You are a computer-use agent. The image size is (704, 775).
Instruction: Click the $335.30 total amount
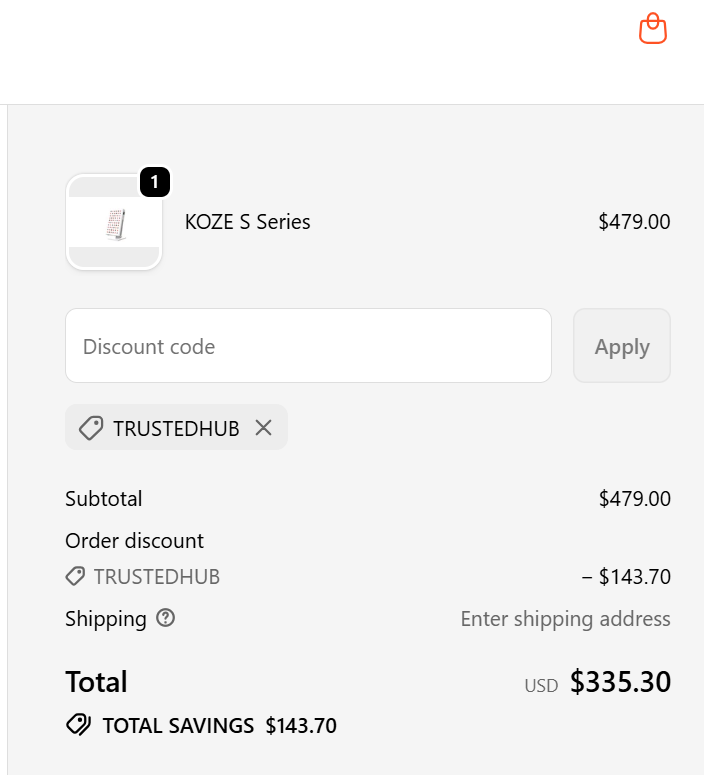click(x=620, y=682)
